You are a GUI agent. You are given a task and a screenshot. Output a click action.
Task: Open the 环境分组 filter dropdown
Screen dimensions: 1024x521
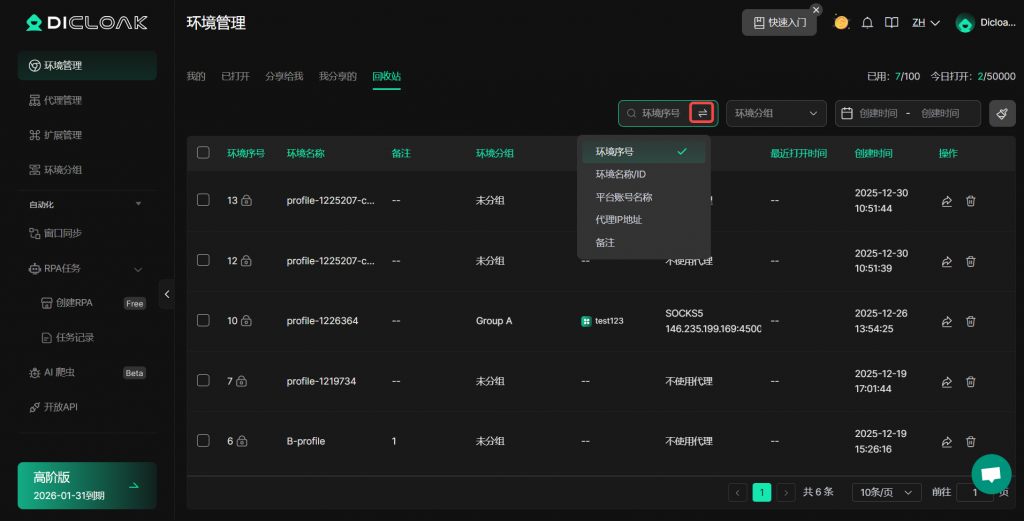tap(776, 114)
